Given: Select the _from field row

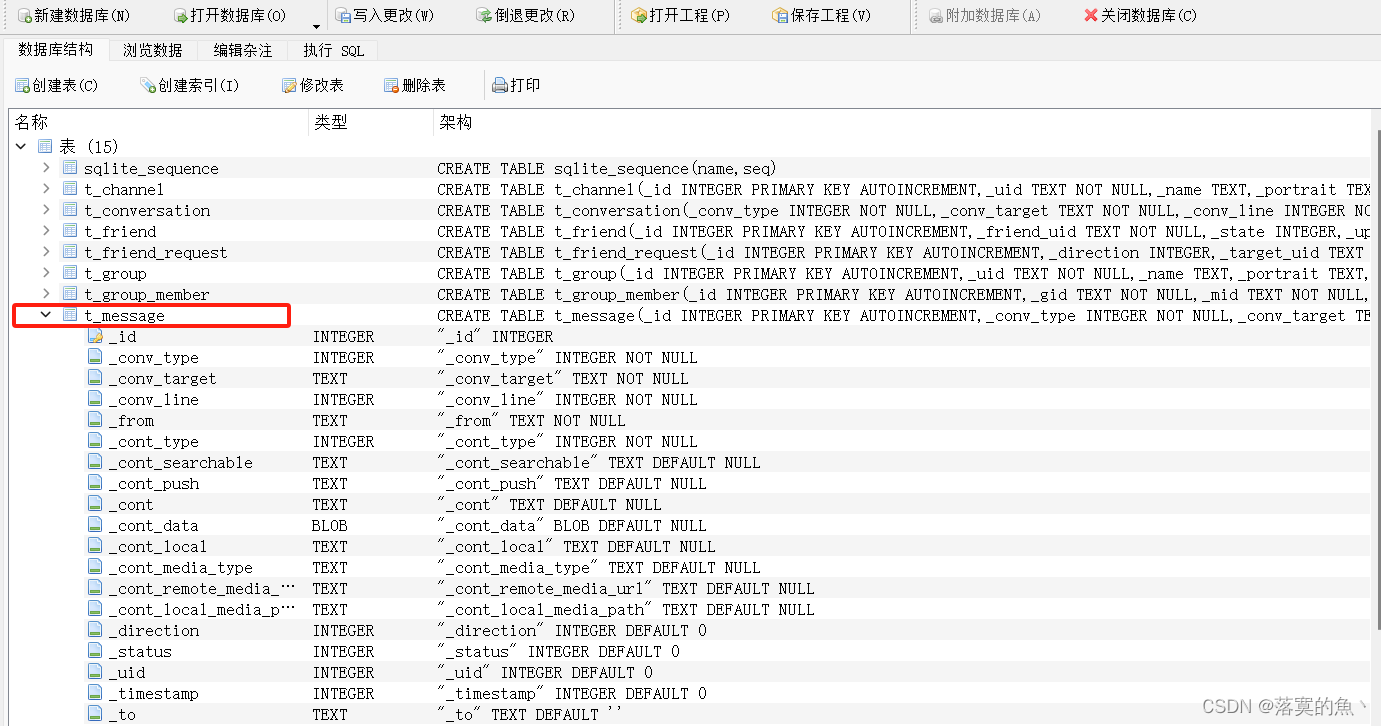Looking at the screenshot, I should pos(690,420).
